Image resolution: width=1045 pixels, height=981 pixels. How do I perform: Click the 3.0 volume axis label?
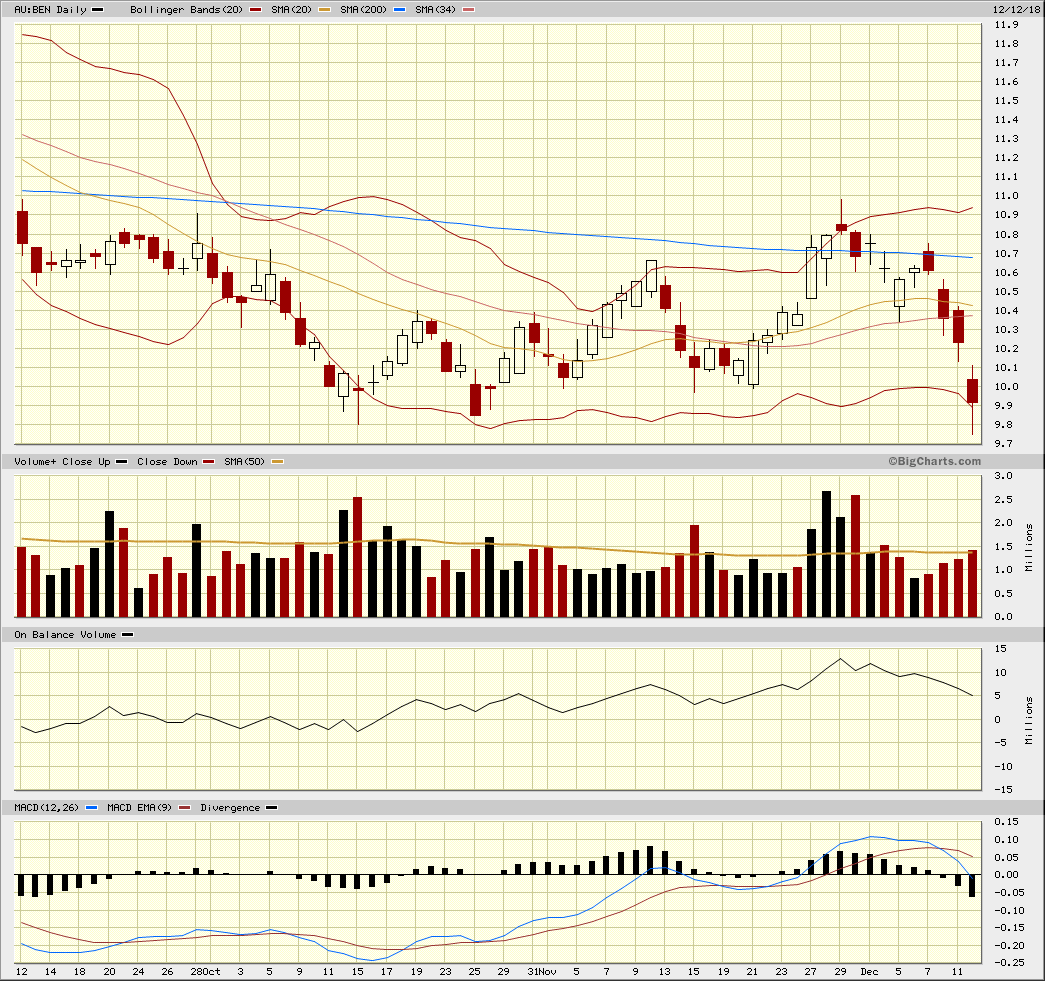tap(1004, 476)
